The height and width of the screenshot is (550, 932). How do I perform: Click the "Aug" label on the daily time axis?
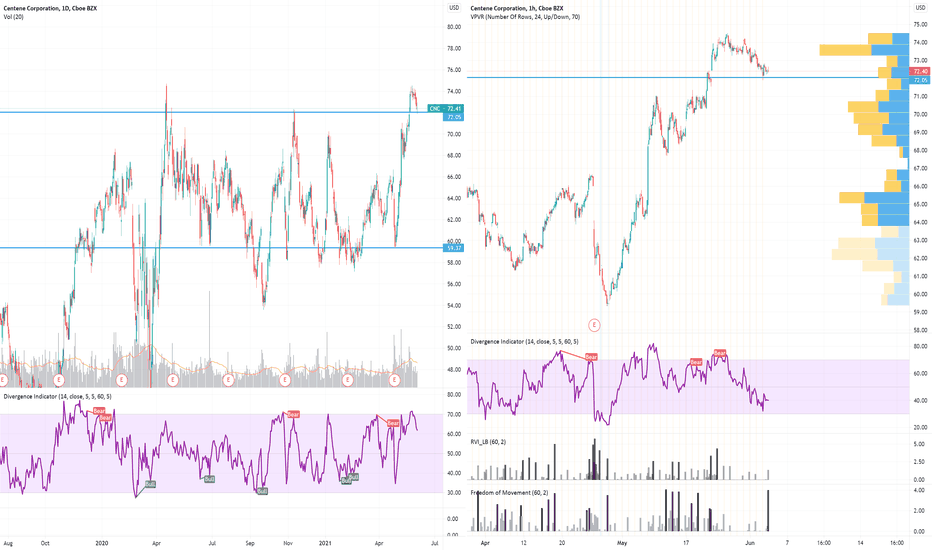tap(8, 543)
